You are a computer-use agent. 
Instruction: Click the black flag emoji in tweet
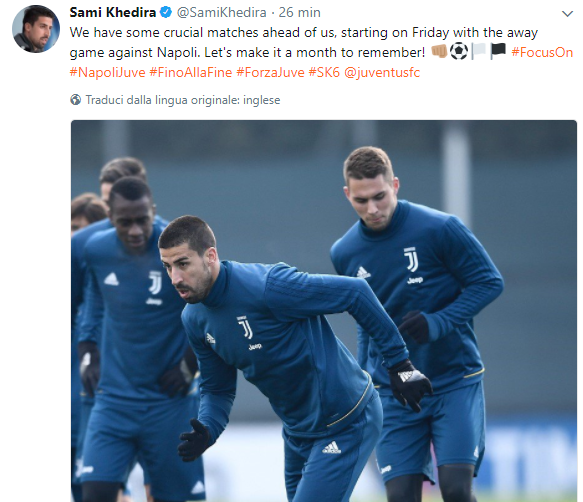coord(498,51)
